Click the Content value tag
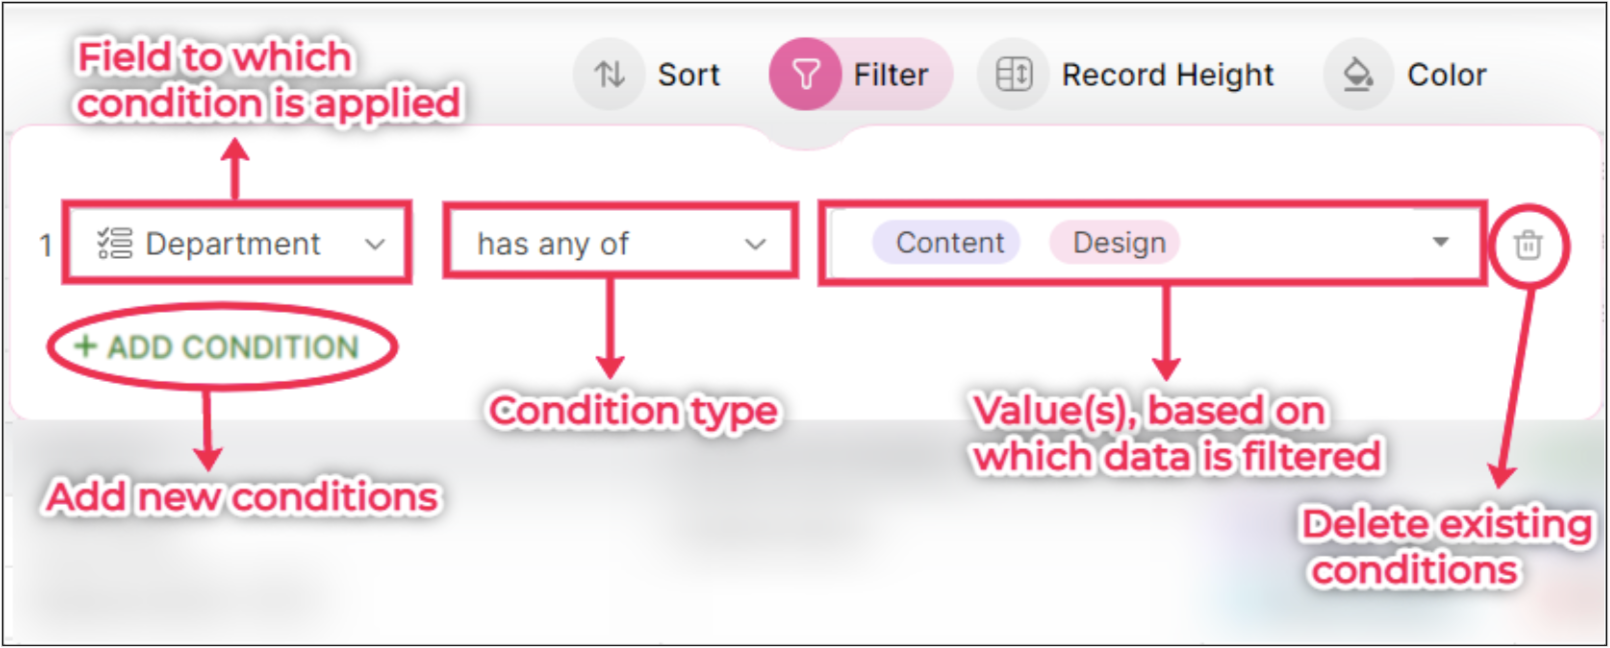The width and height of the screenshot is (1610, 648). (x=948, y=243)
